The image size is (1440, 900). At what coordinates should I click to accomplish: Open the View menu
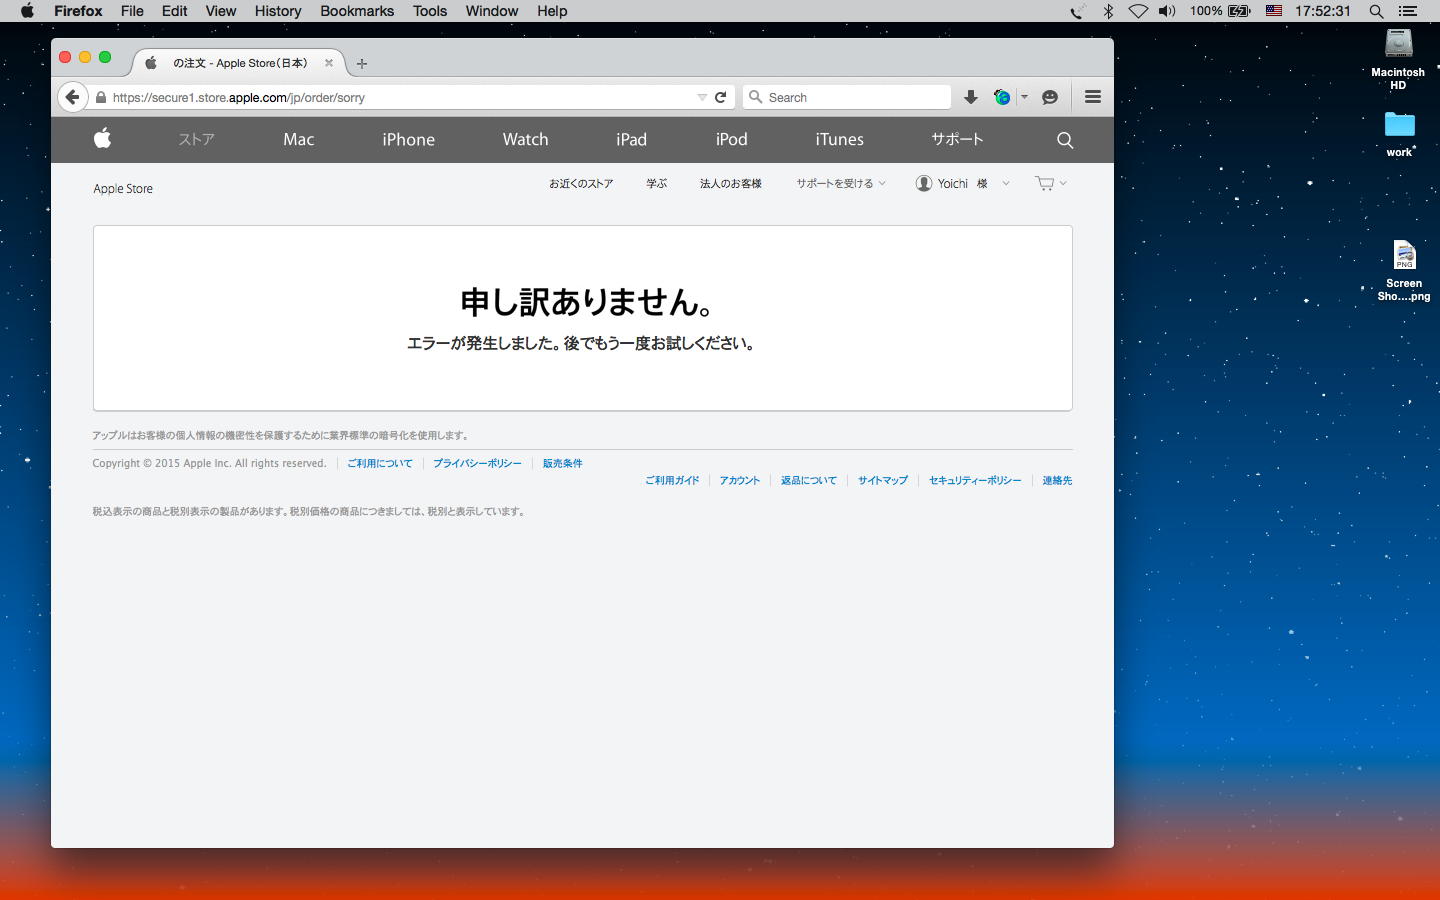pos(221,11)
